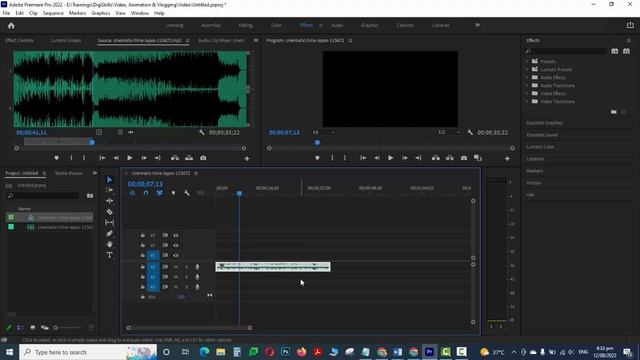Open the Graphics menu
The height and width of the screenshot is (360, 640).
100,13
